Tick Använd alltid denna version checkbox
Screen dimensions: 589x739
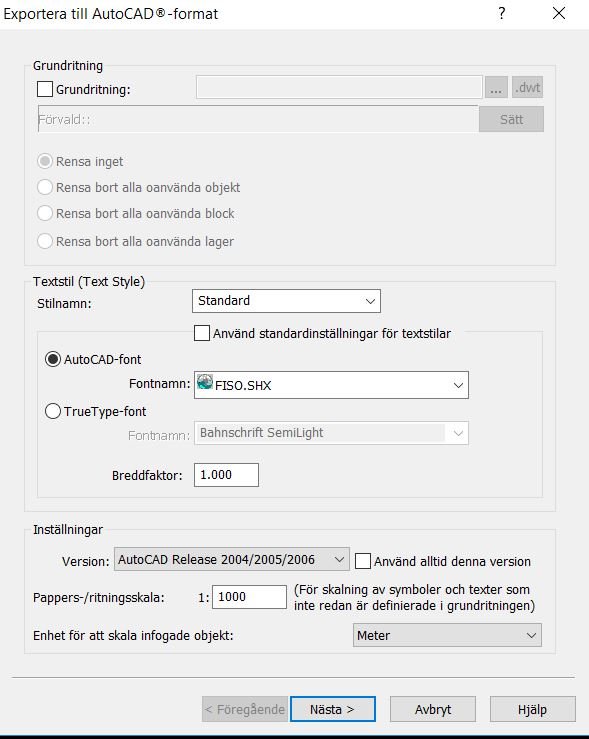362,561
